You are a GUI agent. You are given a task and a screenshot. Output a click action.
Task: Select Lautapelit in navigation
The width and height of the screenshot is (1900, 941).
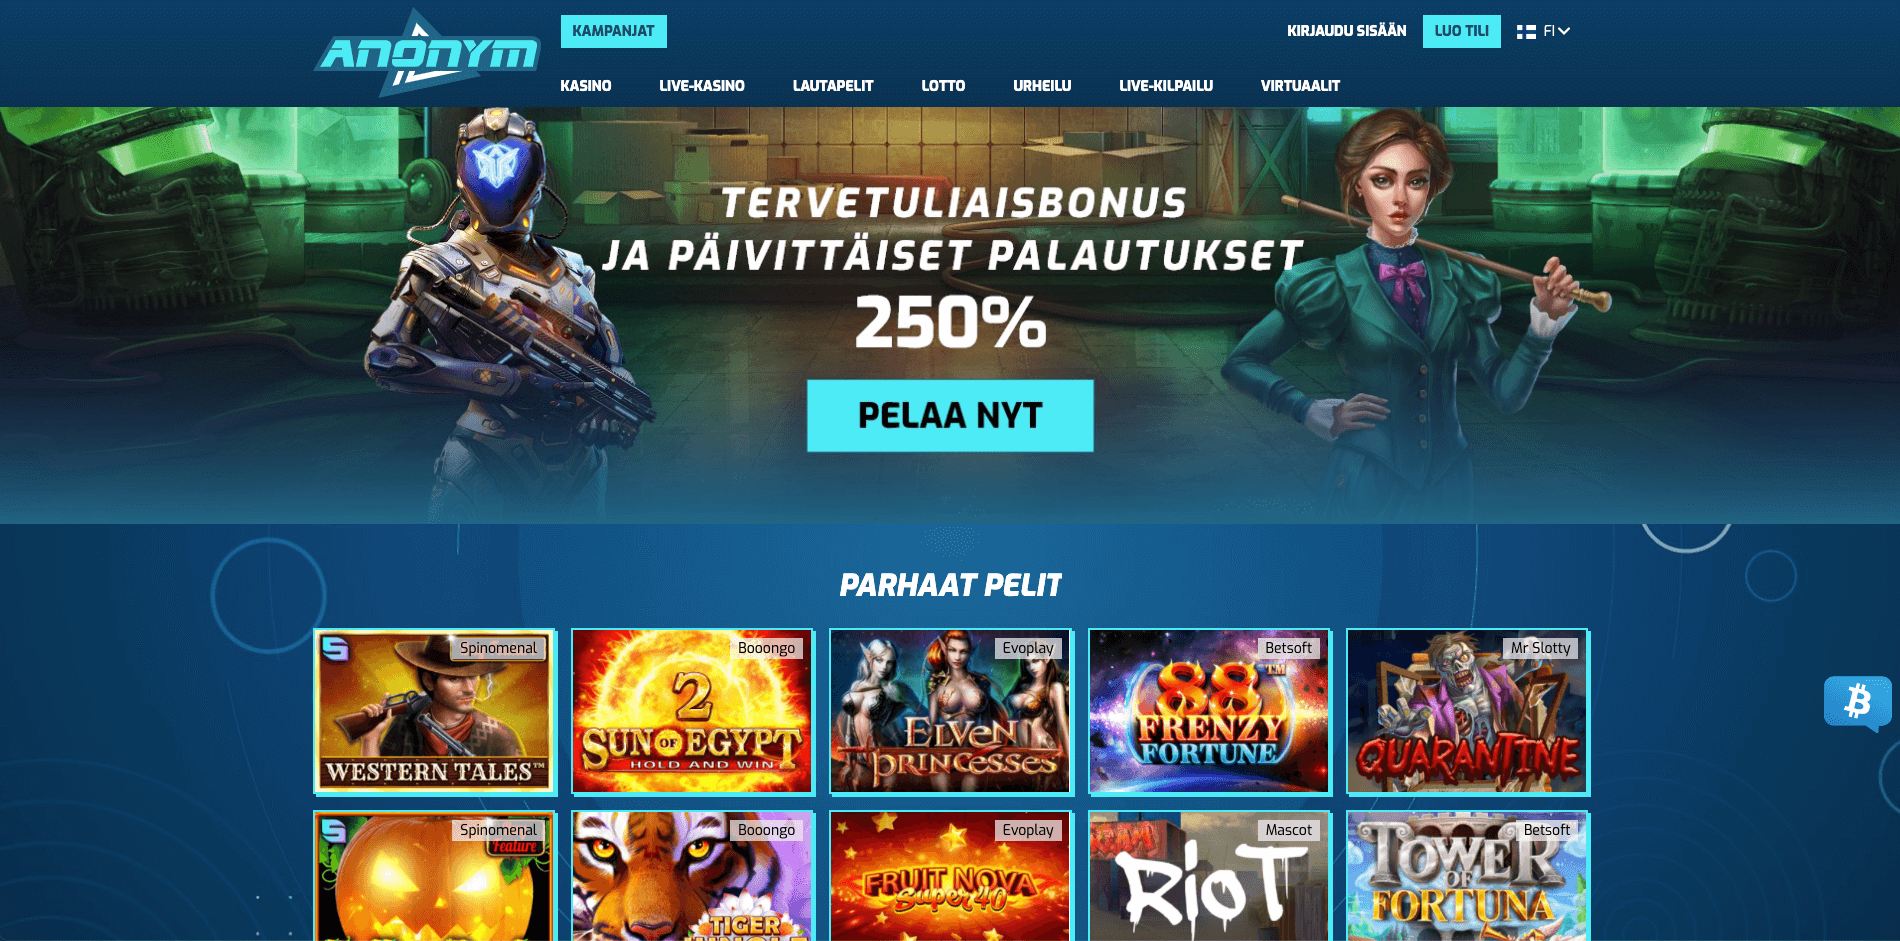coord(833,86)
